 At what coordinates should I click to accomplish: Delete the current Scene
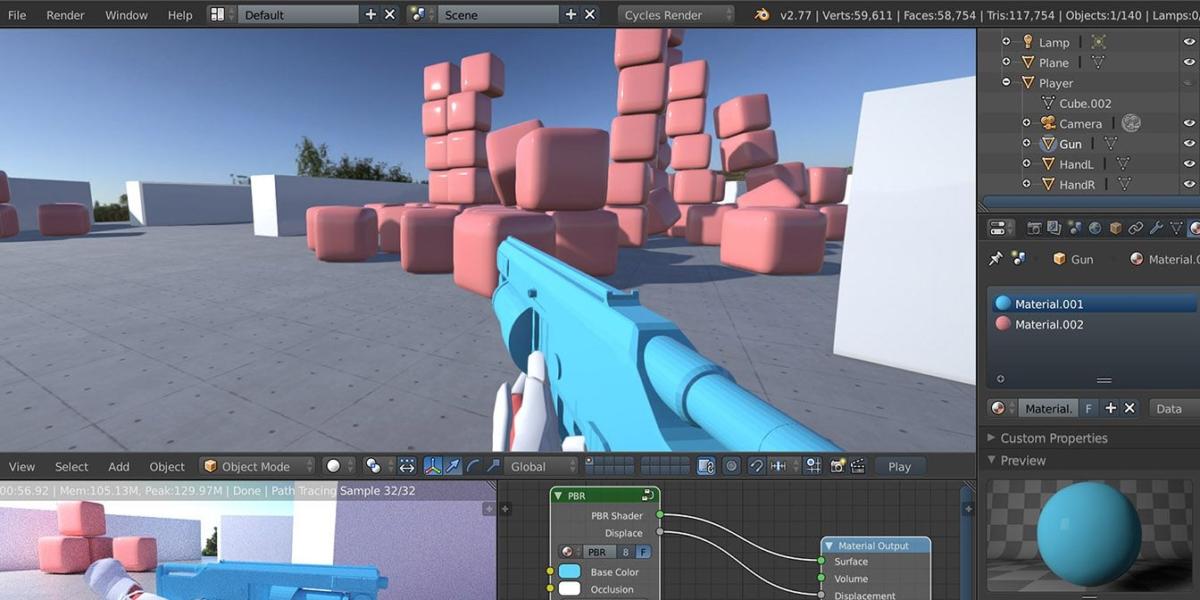[x=590, y=15]
